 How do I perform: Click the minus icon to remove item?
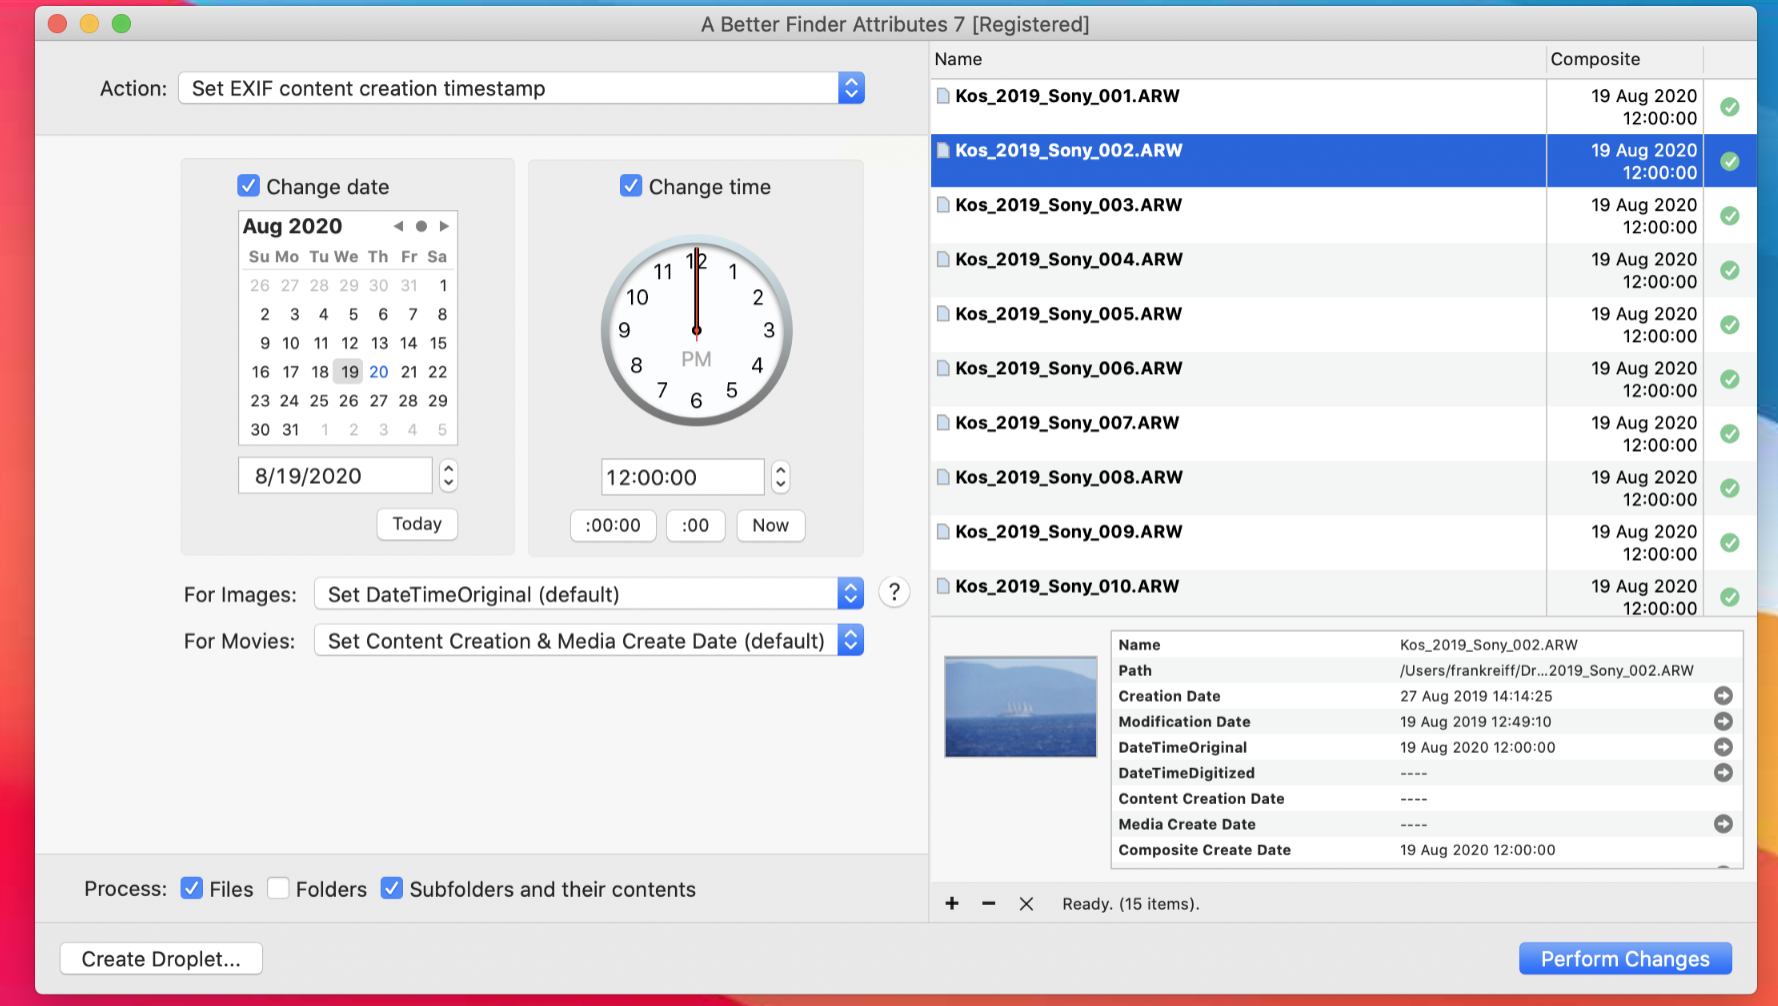(988, 904)
